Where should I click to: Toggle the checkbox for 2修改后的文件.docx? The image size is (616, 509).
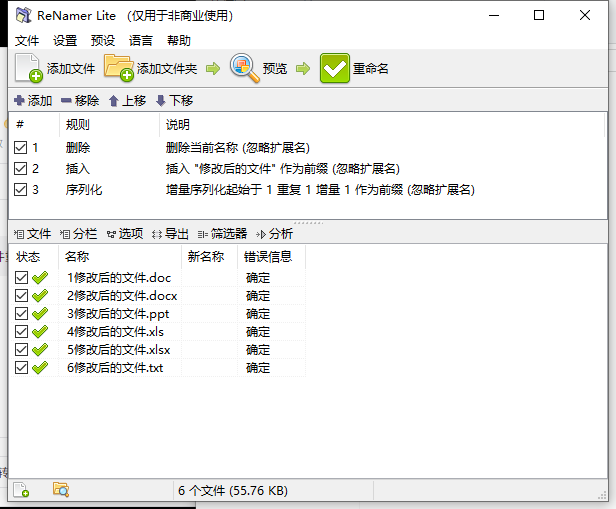pyautogui.click(x=22, y=295)
